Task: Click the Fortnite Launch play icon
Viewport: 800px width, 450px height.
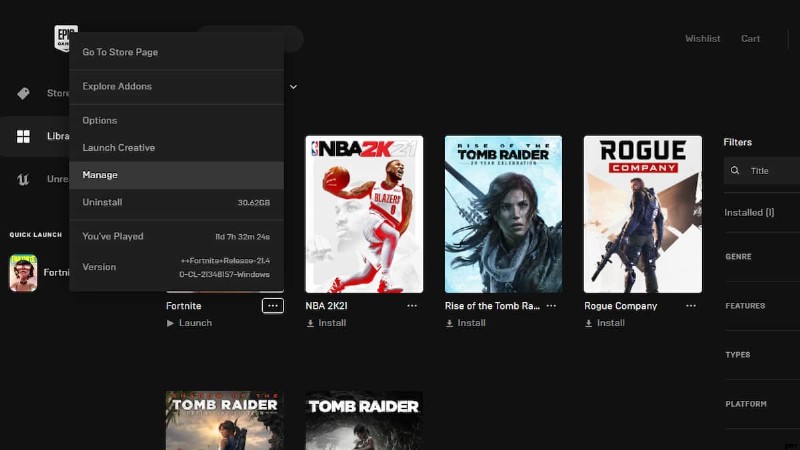Action: point(170,323)
